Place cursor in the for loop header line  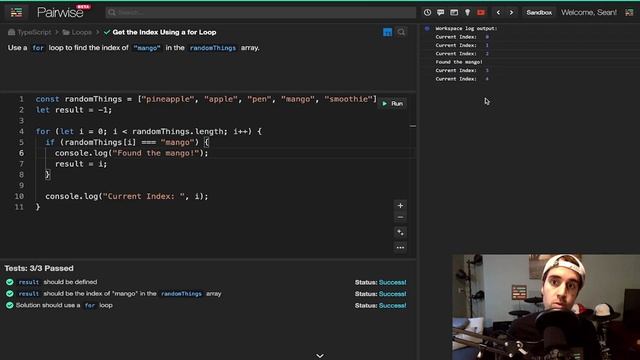(149, 131)
